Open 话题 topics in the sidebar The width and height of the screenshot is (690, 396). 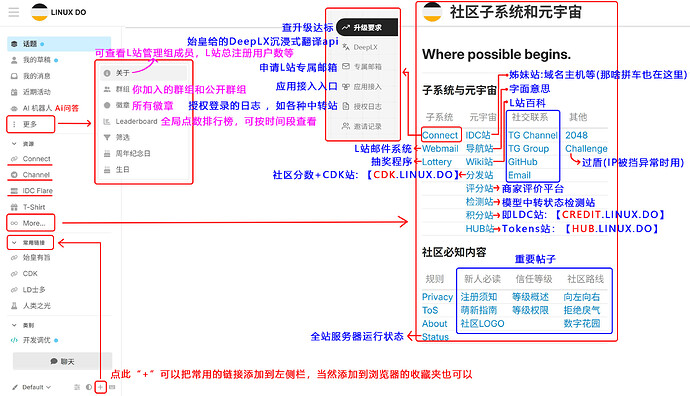click(x=59, y=44)
